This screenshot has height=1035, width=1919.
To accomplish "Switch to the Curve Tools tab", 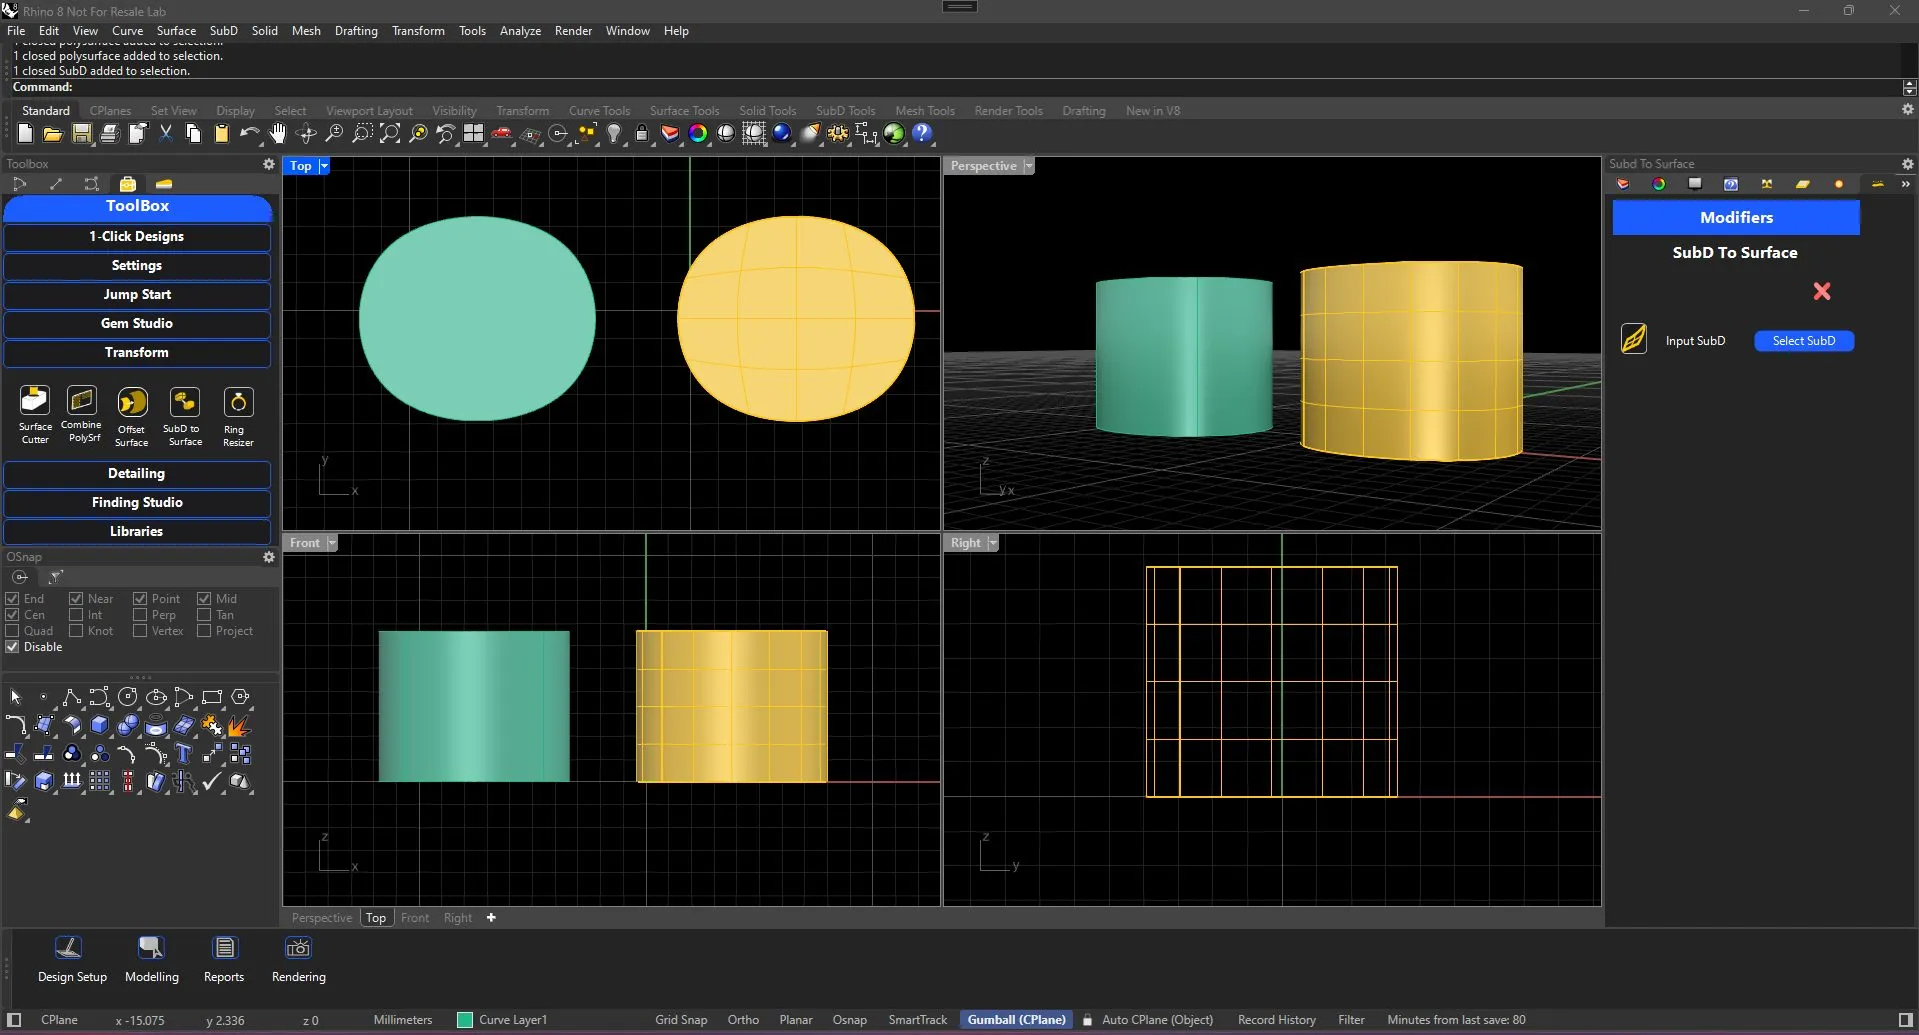I will point(598,110).
